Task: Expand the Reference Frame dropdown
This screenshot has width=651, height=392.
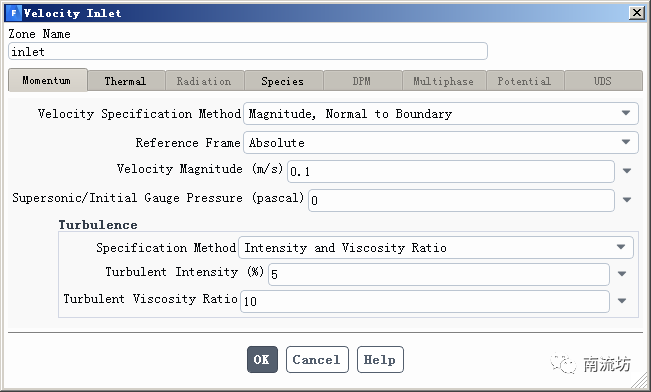Action: [x=441, y=142]
